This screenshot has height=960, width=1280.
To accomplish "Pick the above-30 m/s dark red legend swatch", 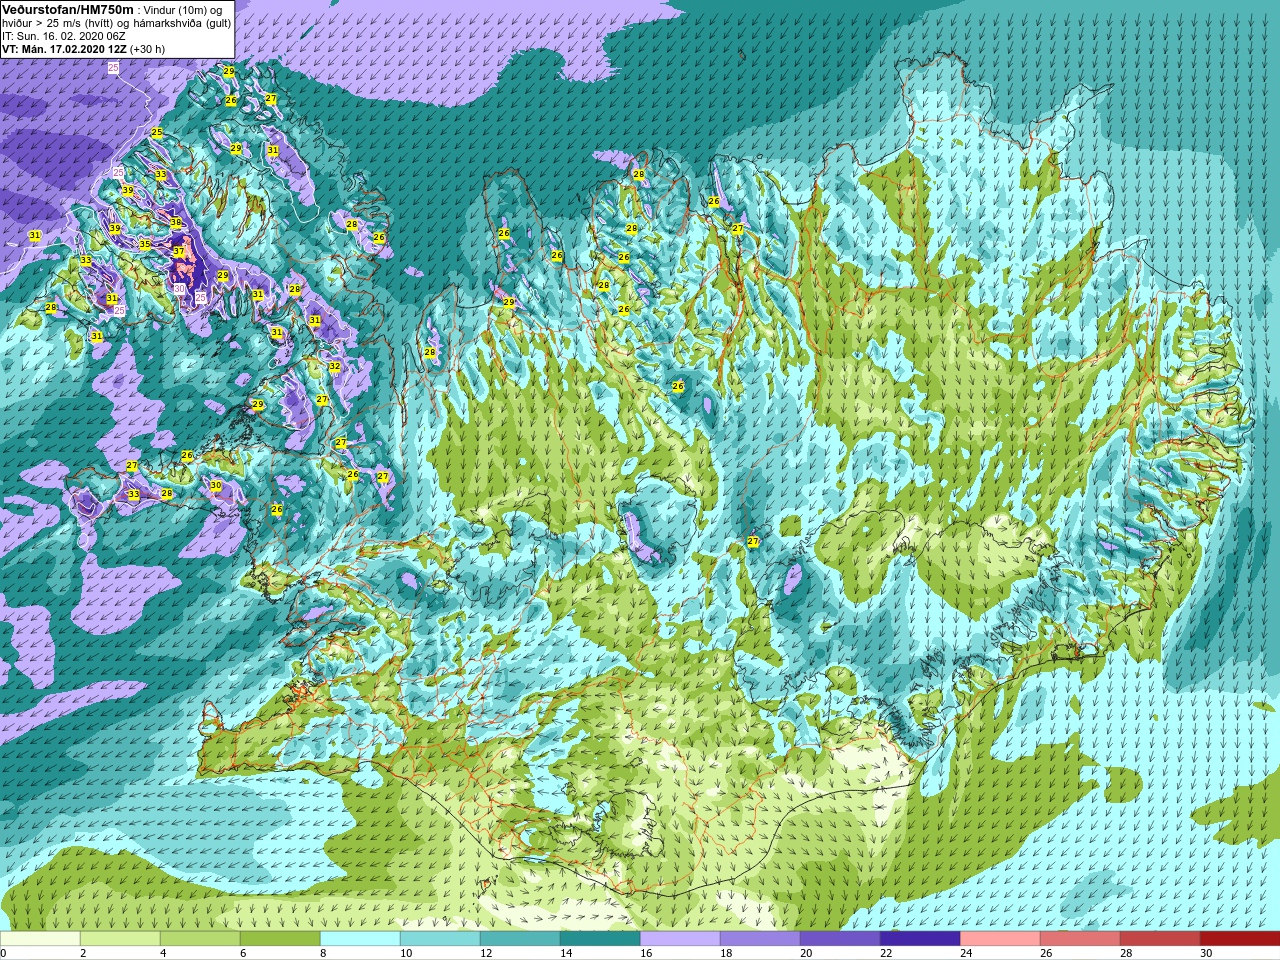I will (1240, 938).
